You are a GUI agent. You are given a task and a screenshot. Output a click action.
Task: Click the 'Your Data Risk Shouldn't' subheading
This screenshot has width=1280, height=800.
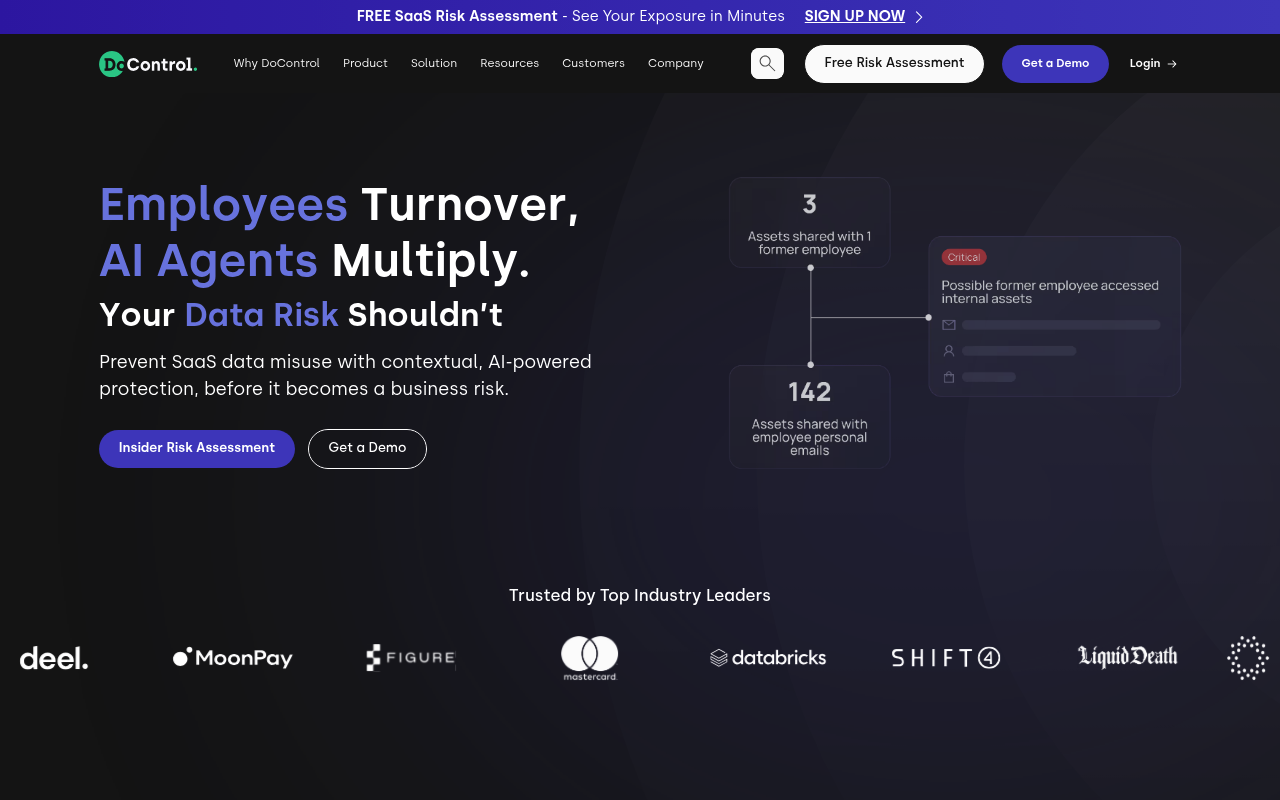(301, 315)
